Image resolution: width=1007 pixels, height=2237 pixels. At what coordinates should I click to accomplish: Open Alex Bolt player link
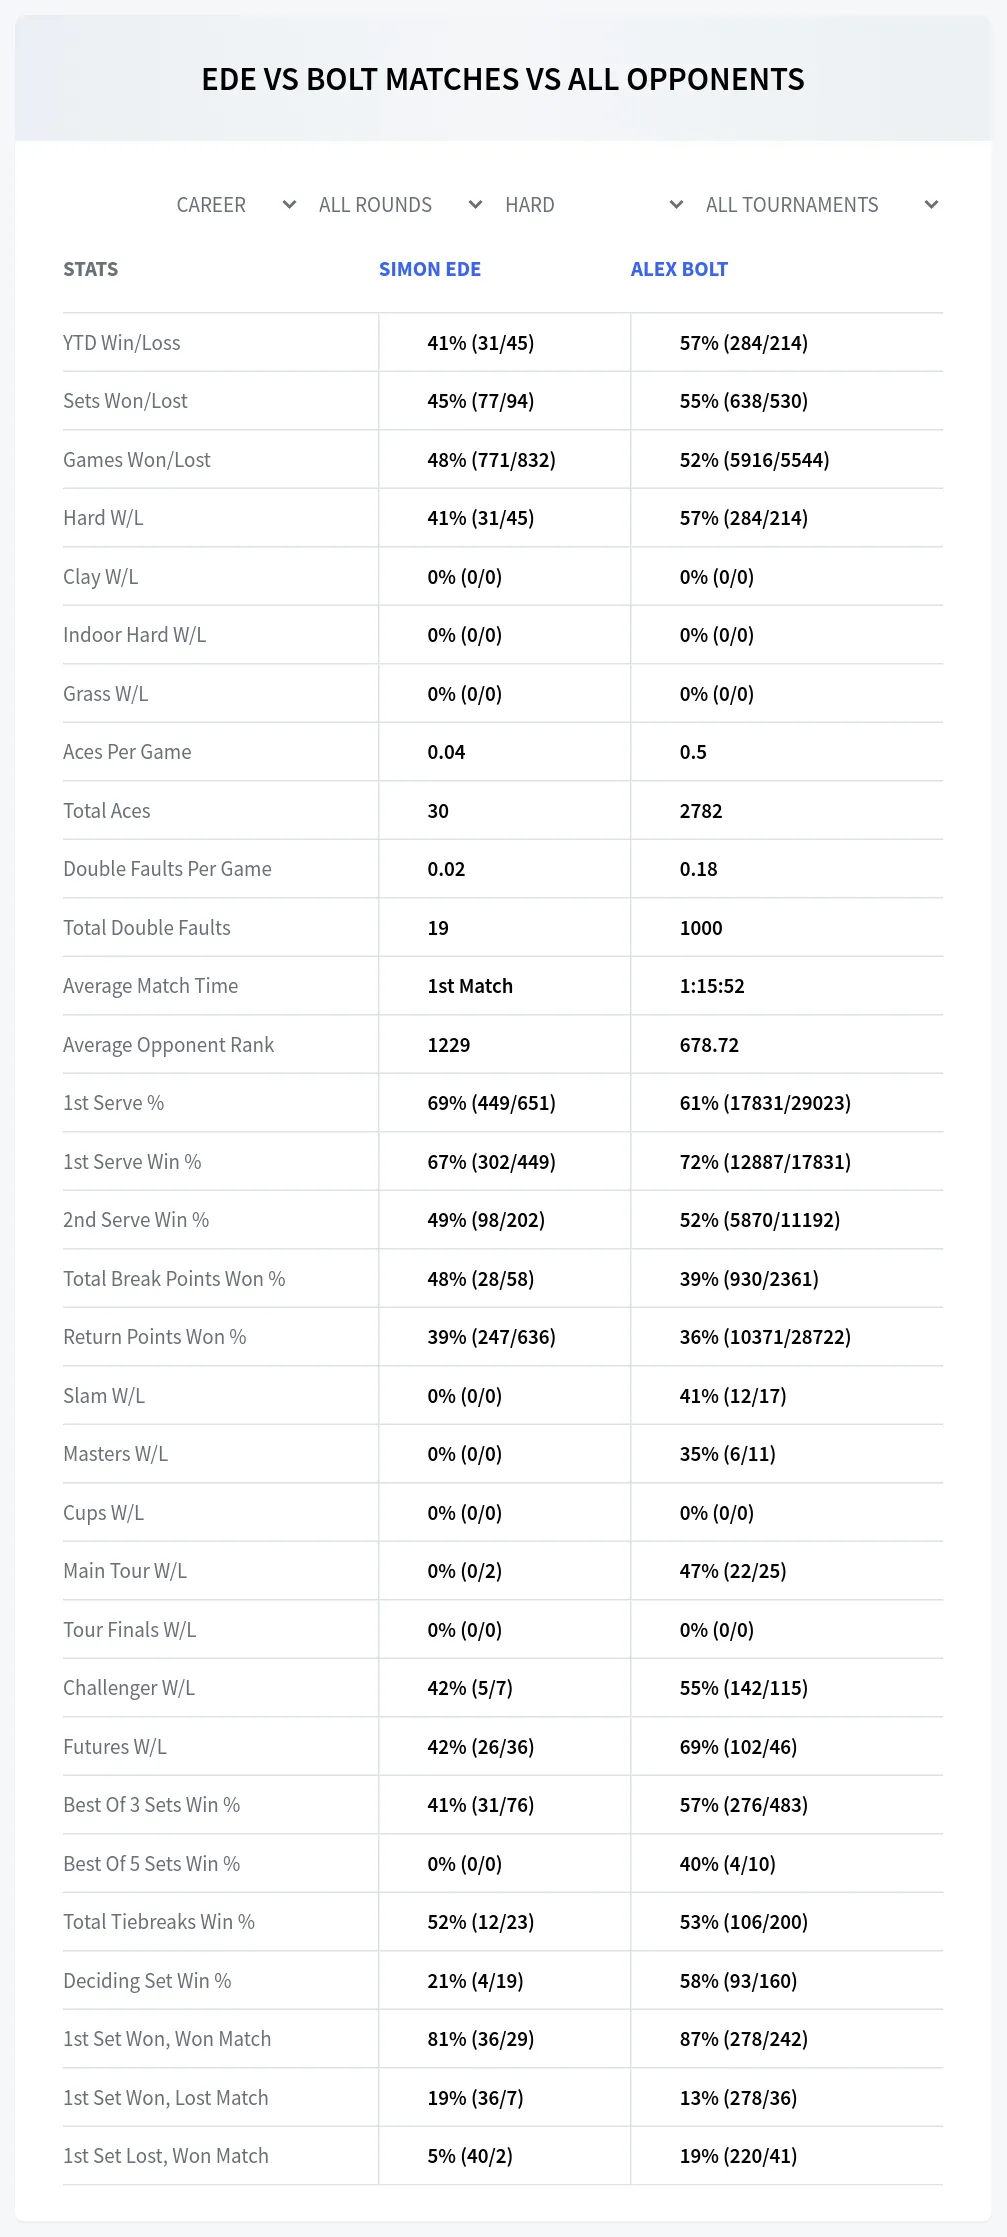679,269
